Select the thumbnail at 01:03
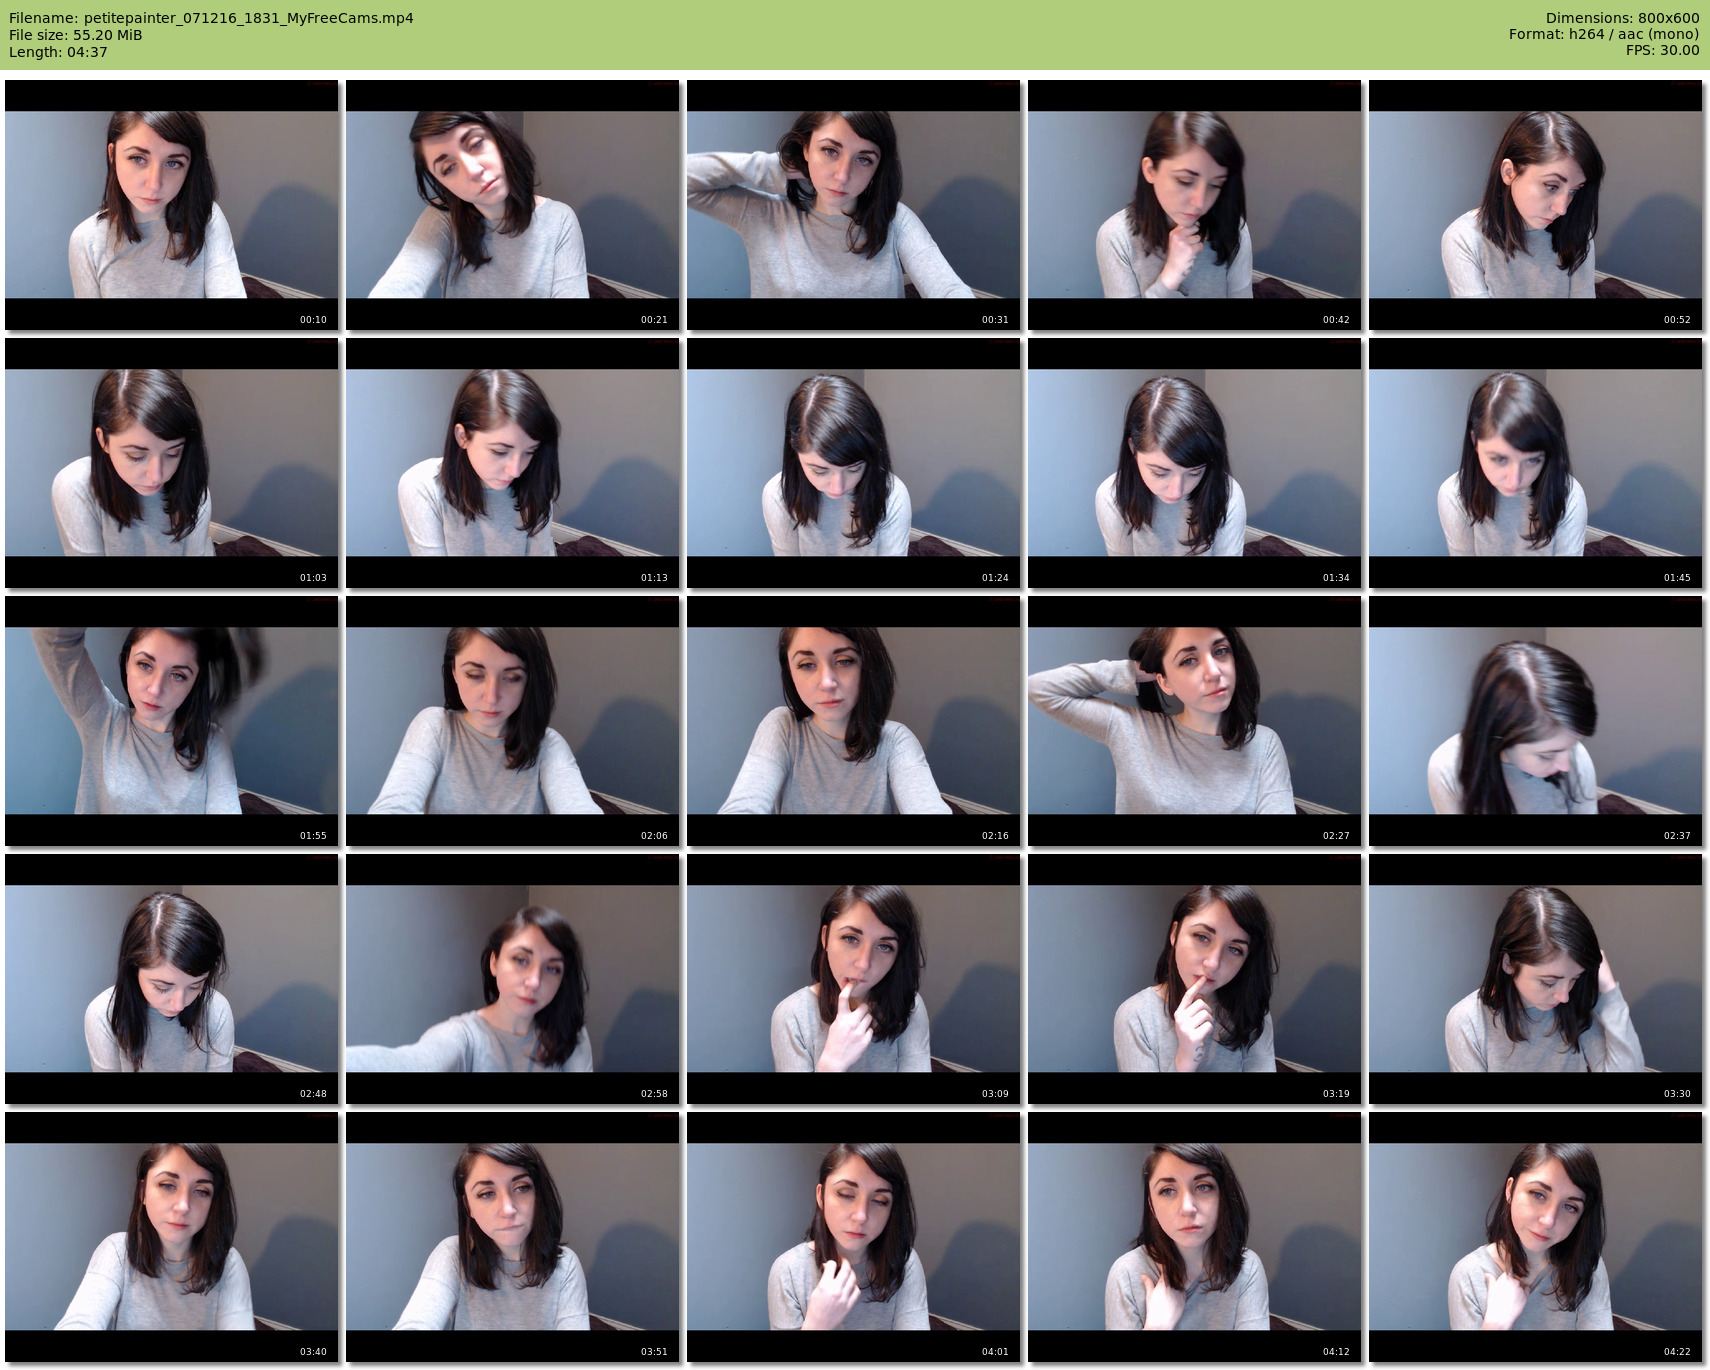 click(x=172, y=463)
